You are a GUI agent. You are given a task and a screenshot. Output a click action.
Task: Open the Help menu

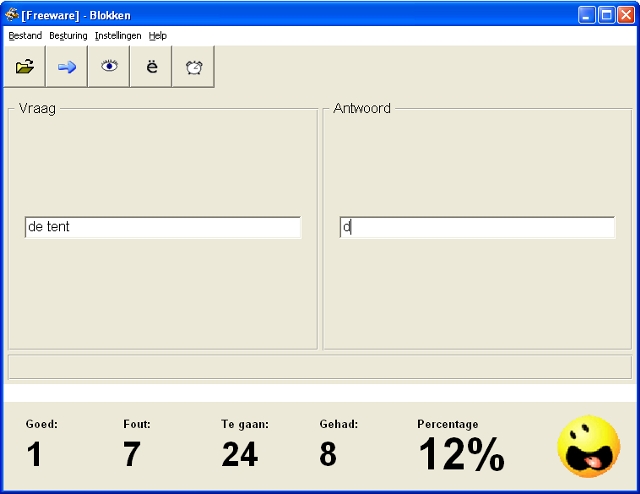click(158, 36)
